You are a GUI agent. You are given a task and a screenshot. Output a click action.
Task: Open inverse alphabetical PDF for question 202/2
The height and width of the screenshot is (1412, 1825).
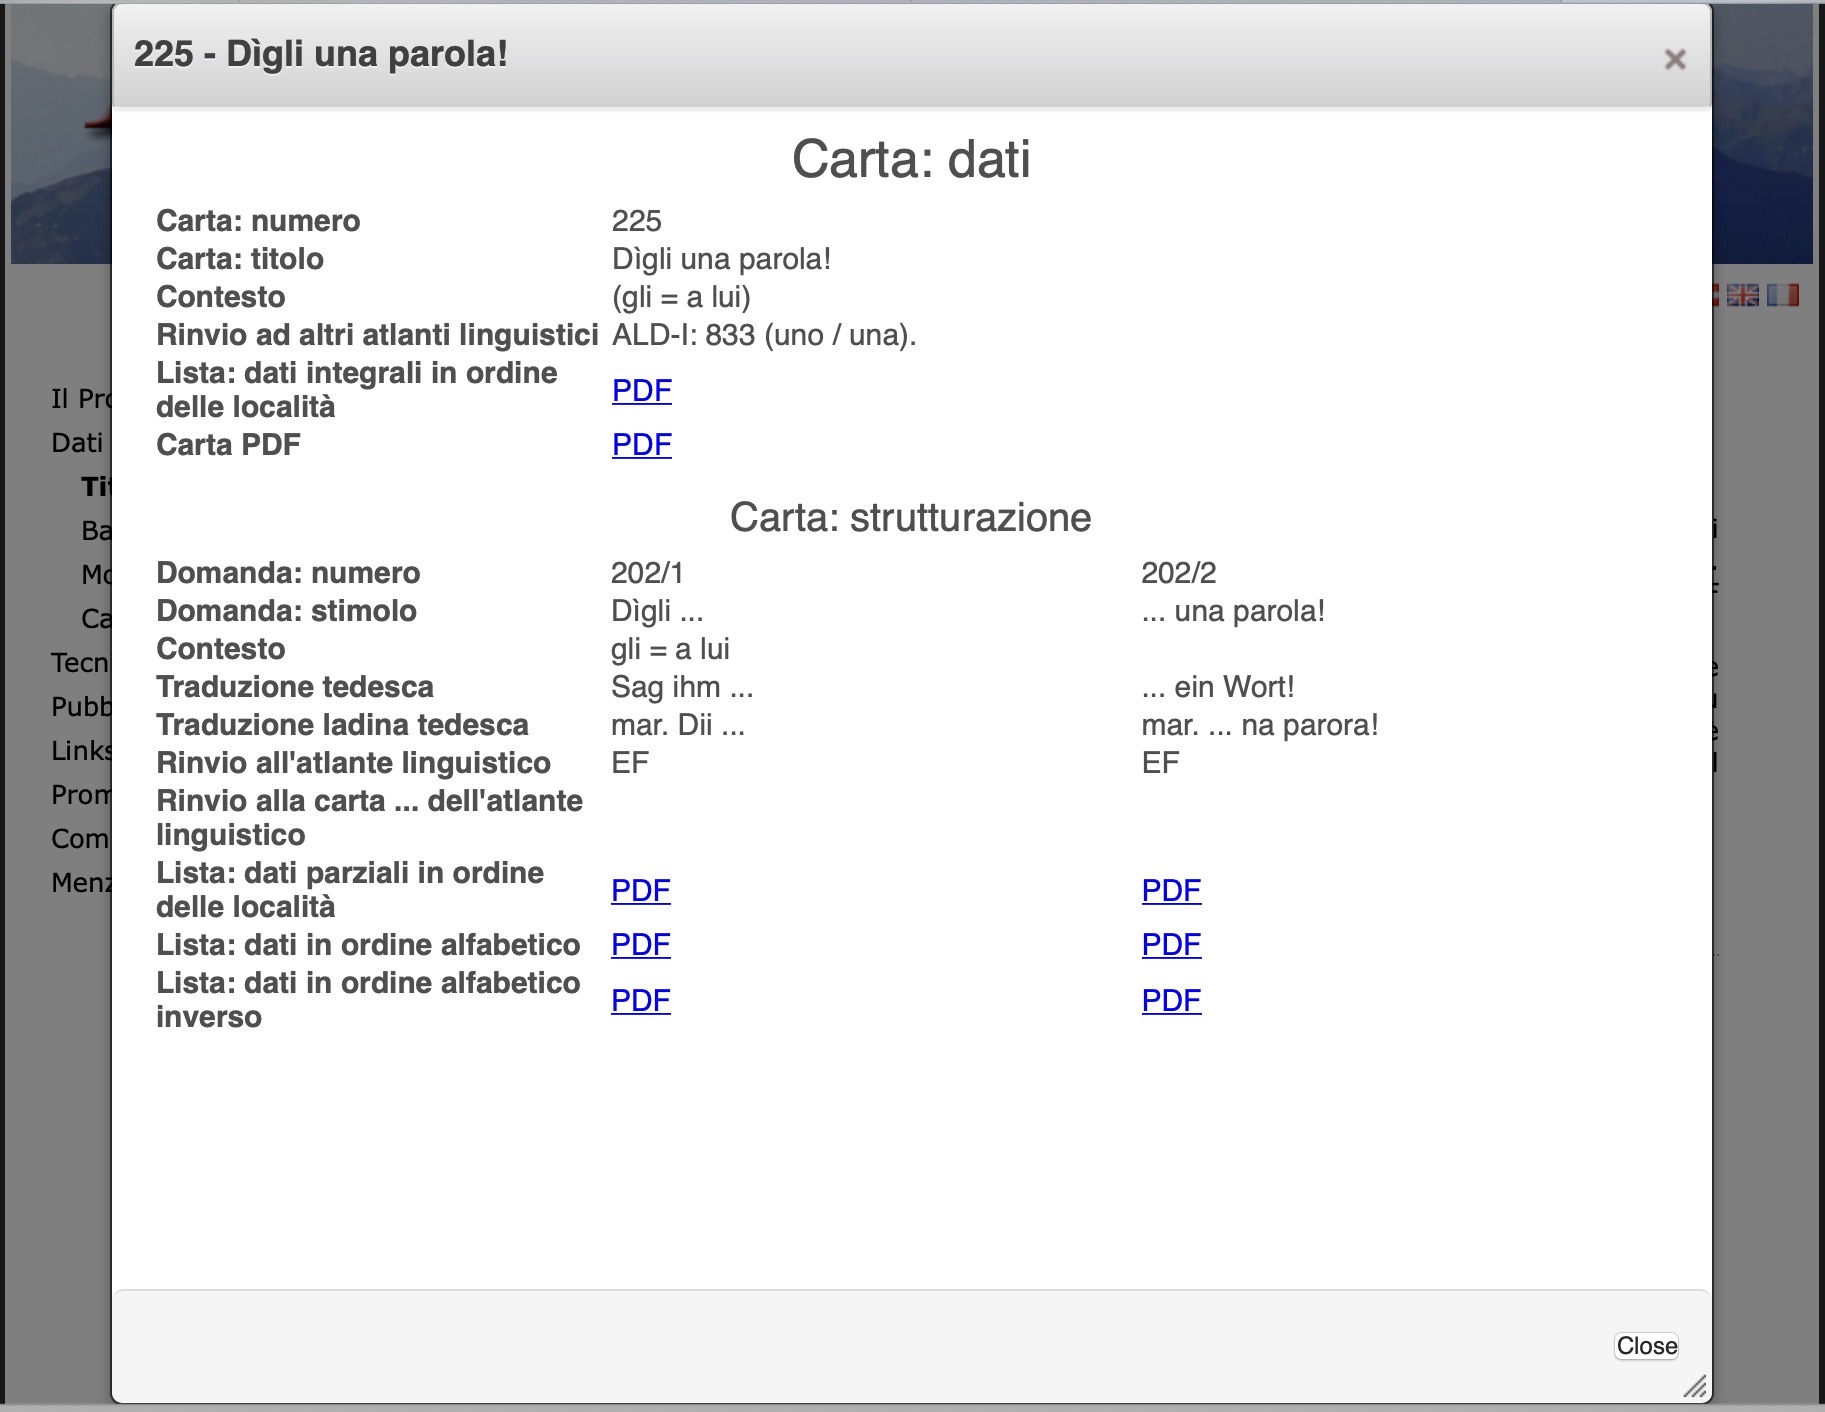1171,1000
